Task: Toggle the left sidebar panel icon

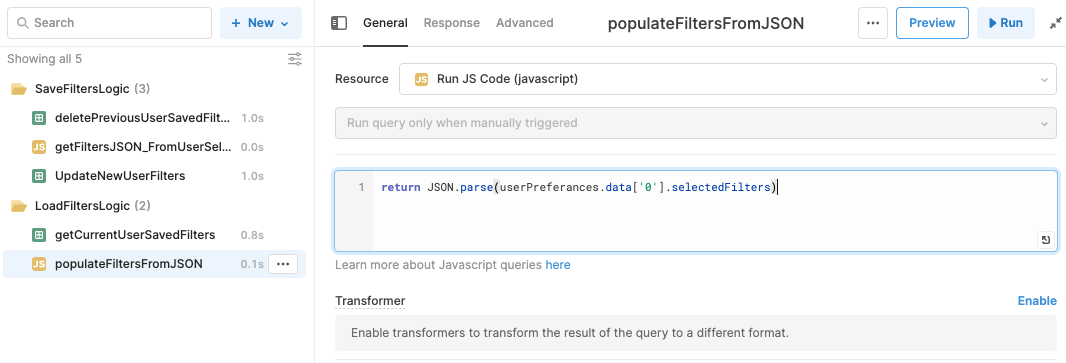Action: tap(339, 23)
